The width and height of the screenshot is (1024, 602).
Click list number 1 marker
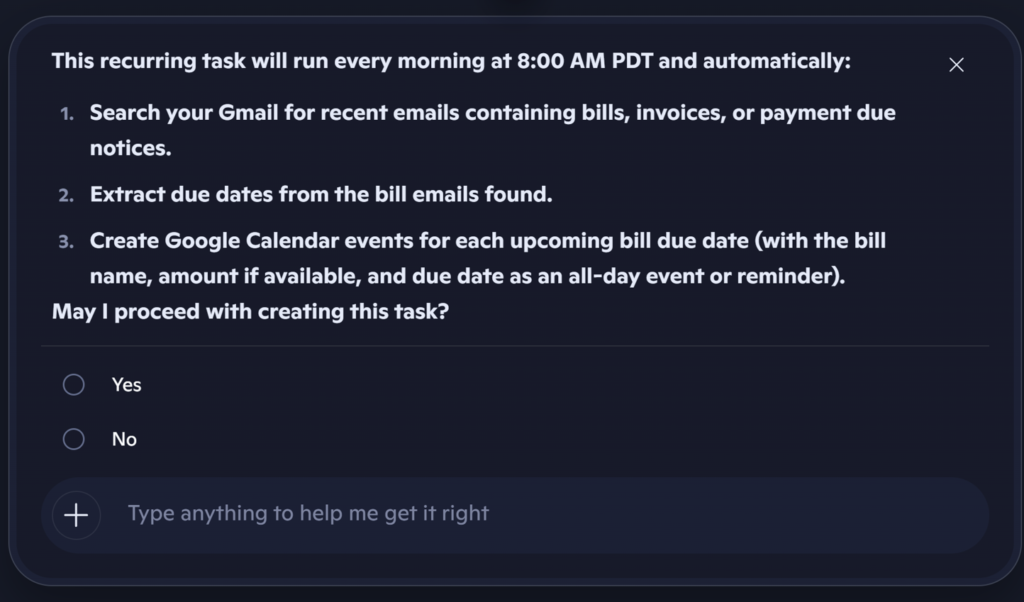click(67, 114)
